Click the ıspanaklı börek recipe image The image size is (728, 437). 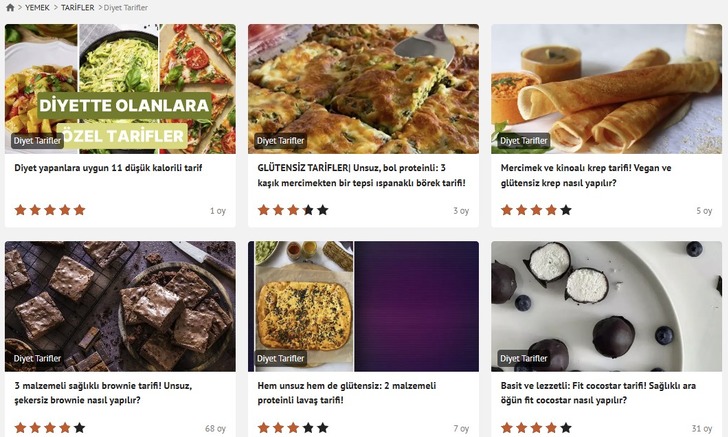click(363, 89)
